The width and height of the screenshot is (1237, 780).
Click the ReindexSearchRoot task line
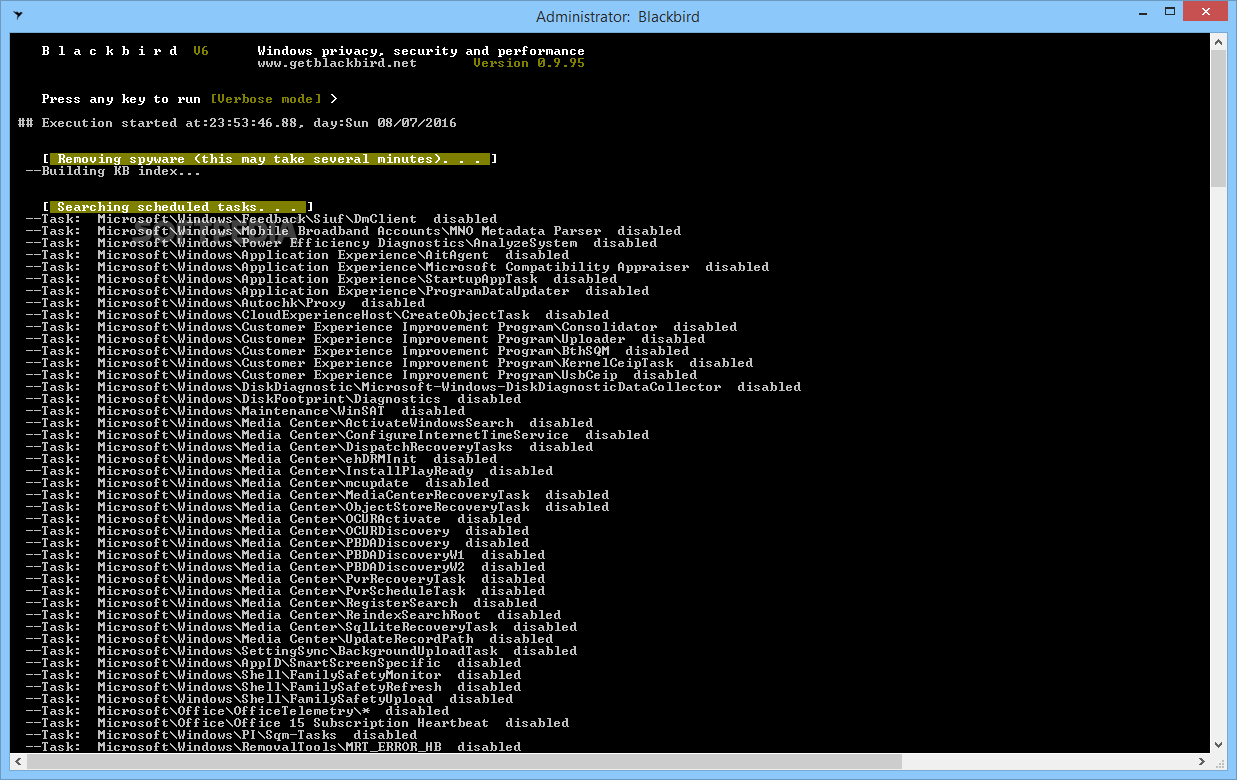tap(293, 615)
